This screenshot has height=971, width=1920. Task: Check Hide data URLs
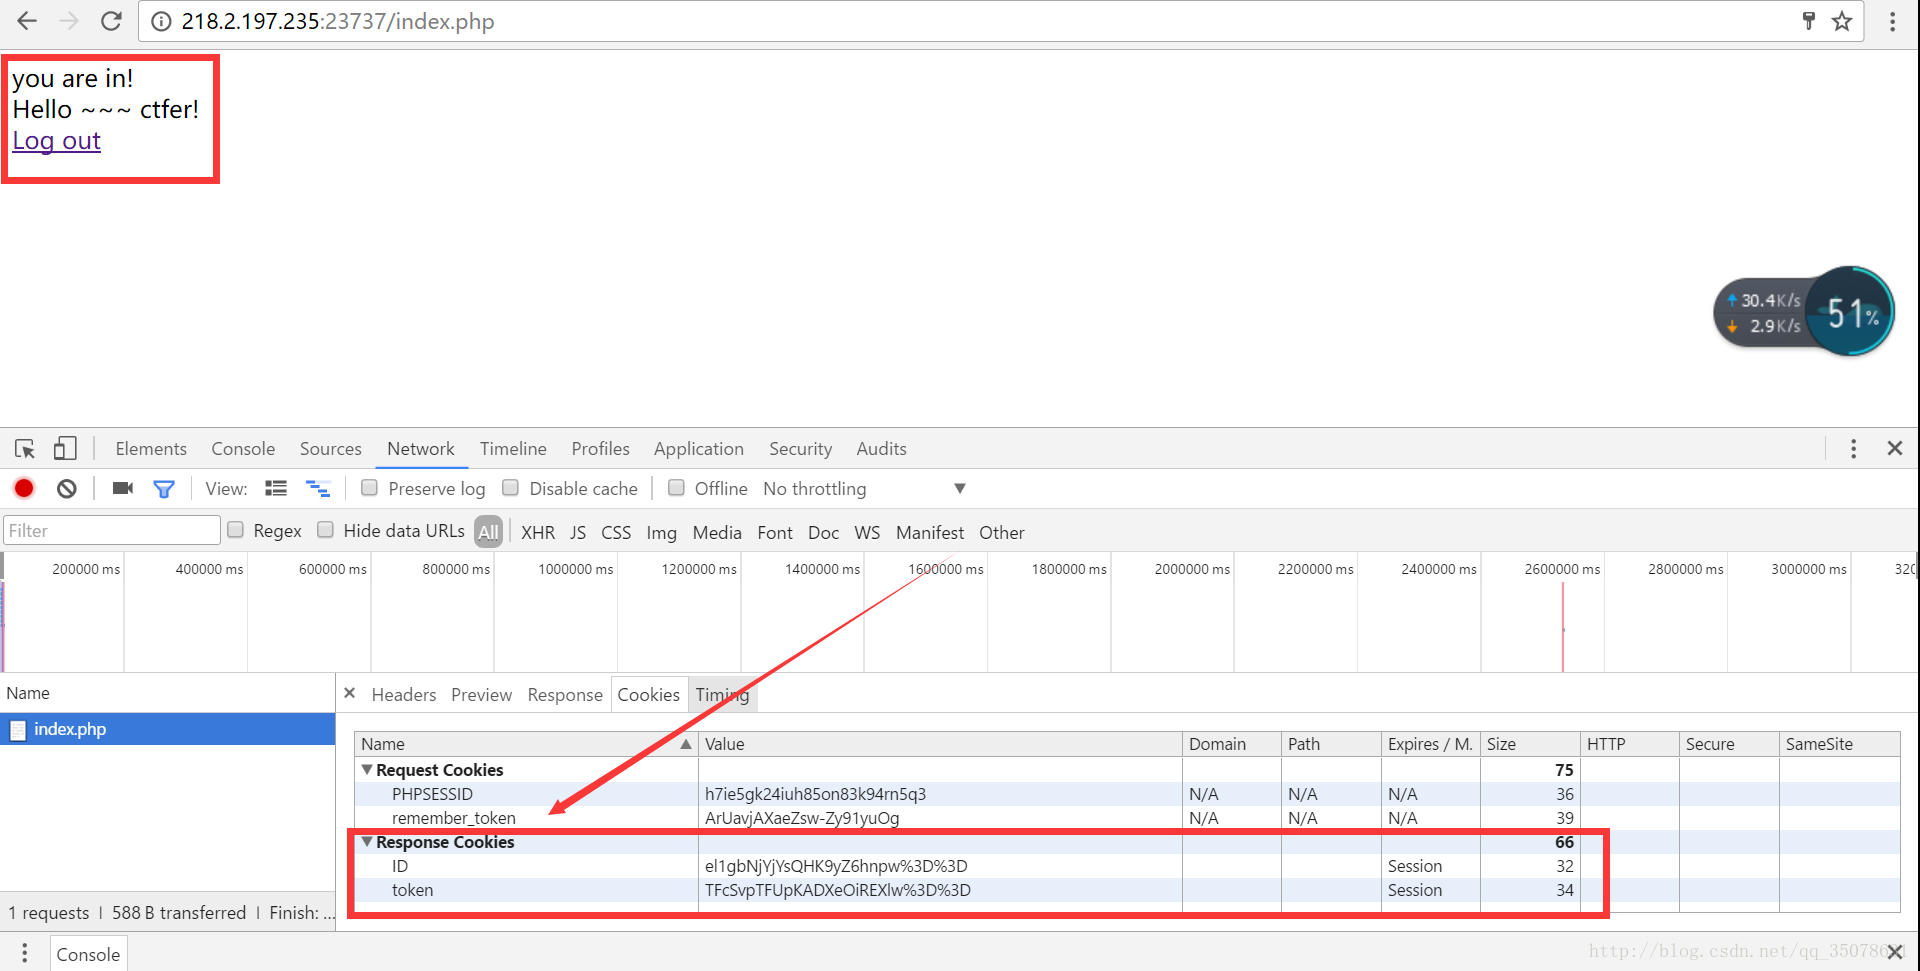tap(325, 530)
